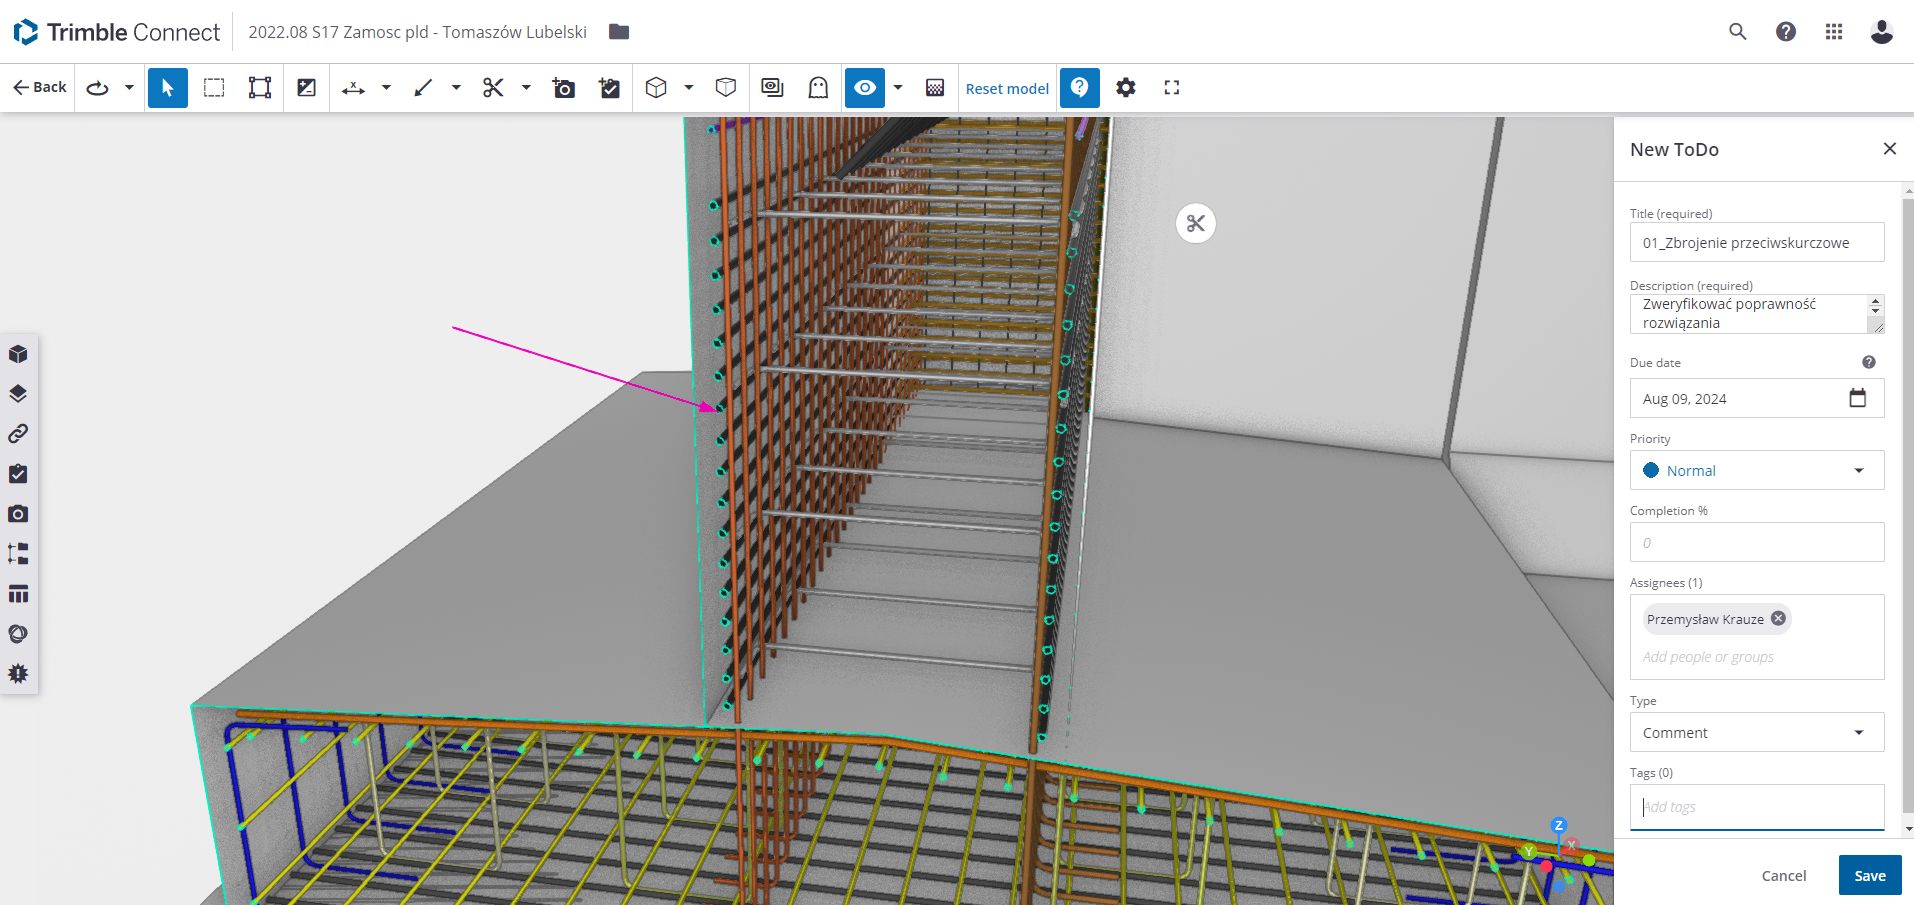Open the apps grid menu
The image size is (1914, 905).
[1834, 32]
